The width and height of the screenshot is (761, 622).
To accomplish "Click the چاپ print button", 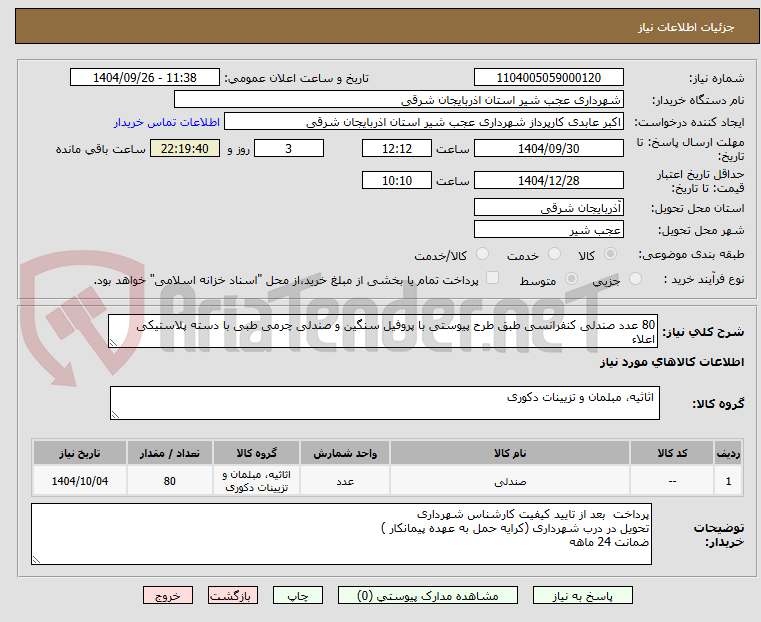I will click(x=298, y=595).
